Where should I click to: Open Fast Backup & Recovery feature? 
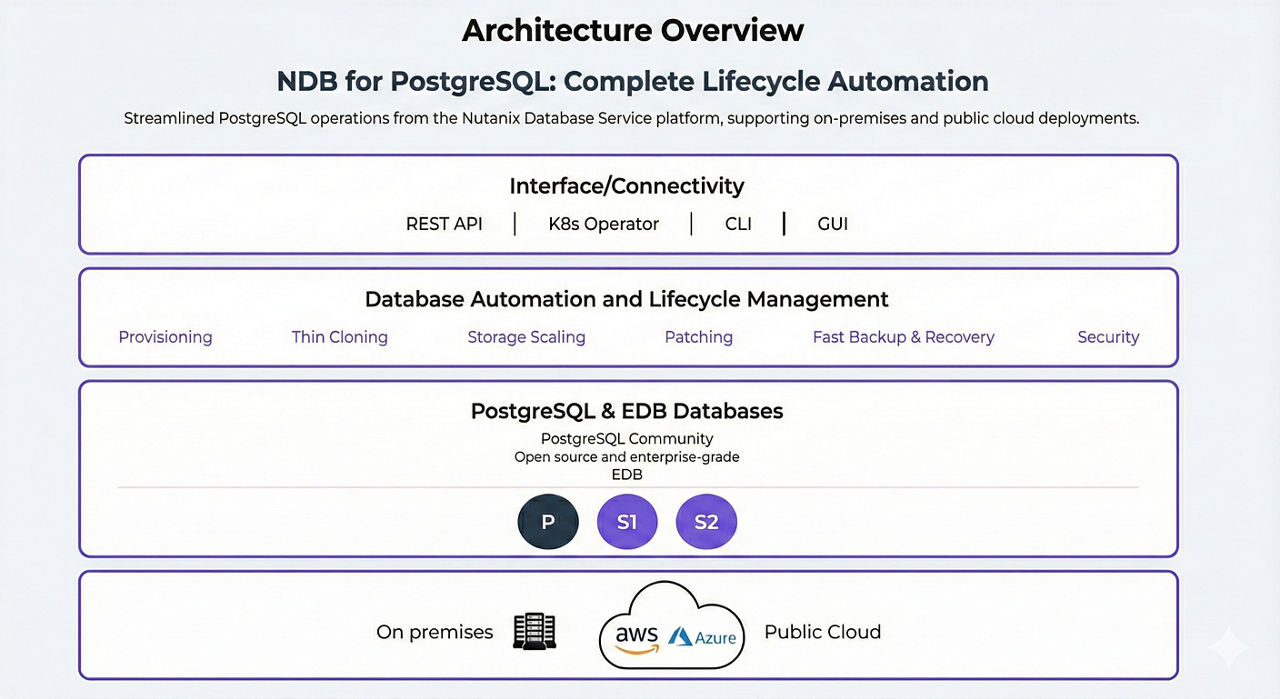903,337
